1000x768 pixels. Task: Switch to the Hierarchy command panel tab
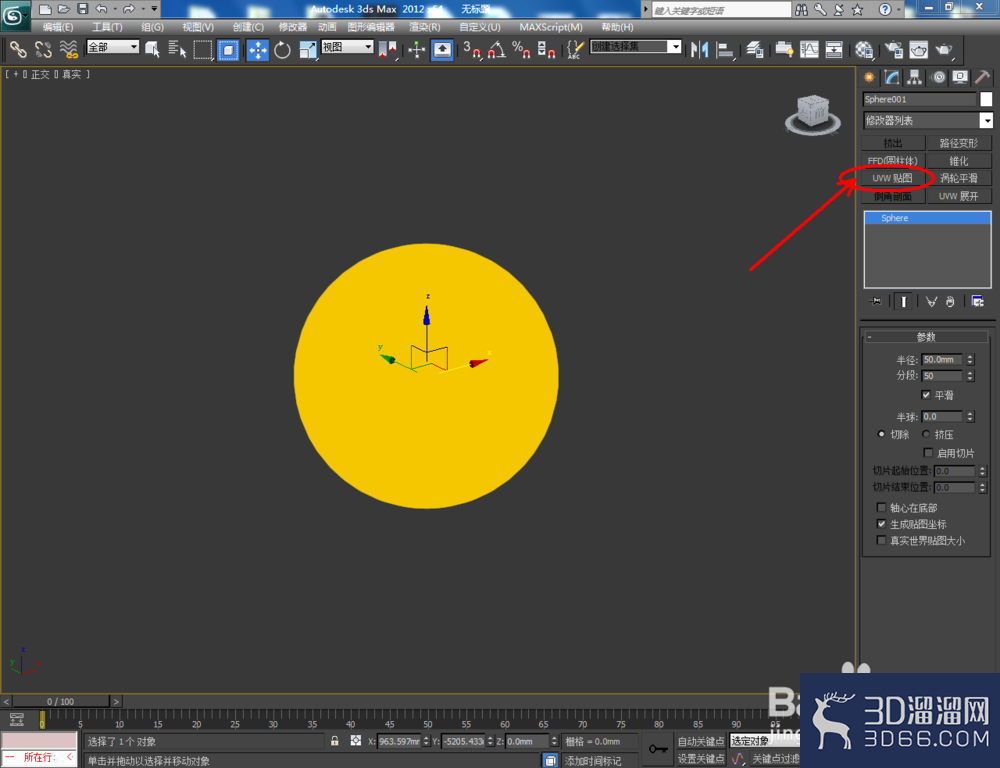pyautogui.click(x=915, y=77)
